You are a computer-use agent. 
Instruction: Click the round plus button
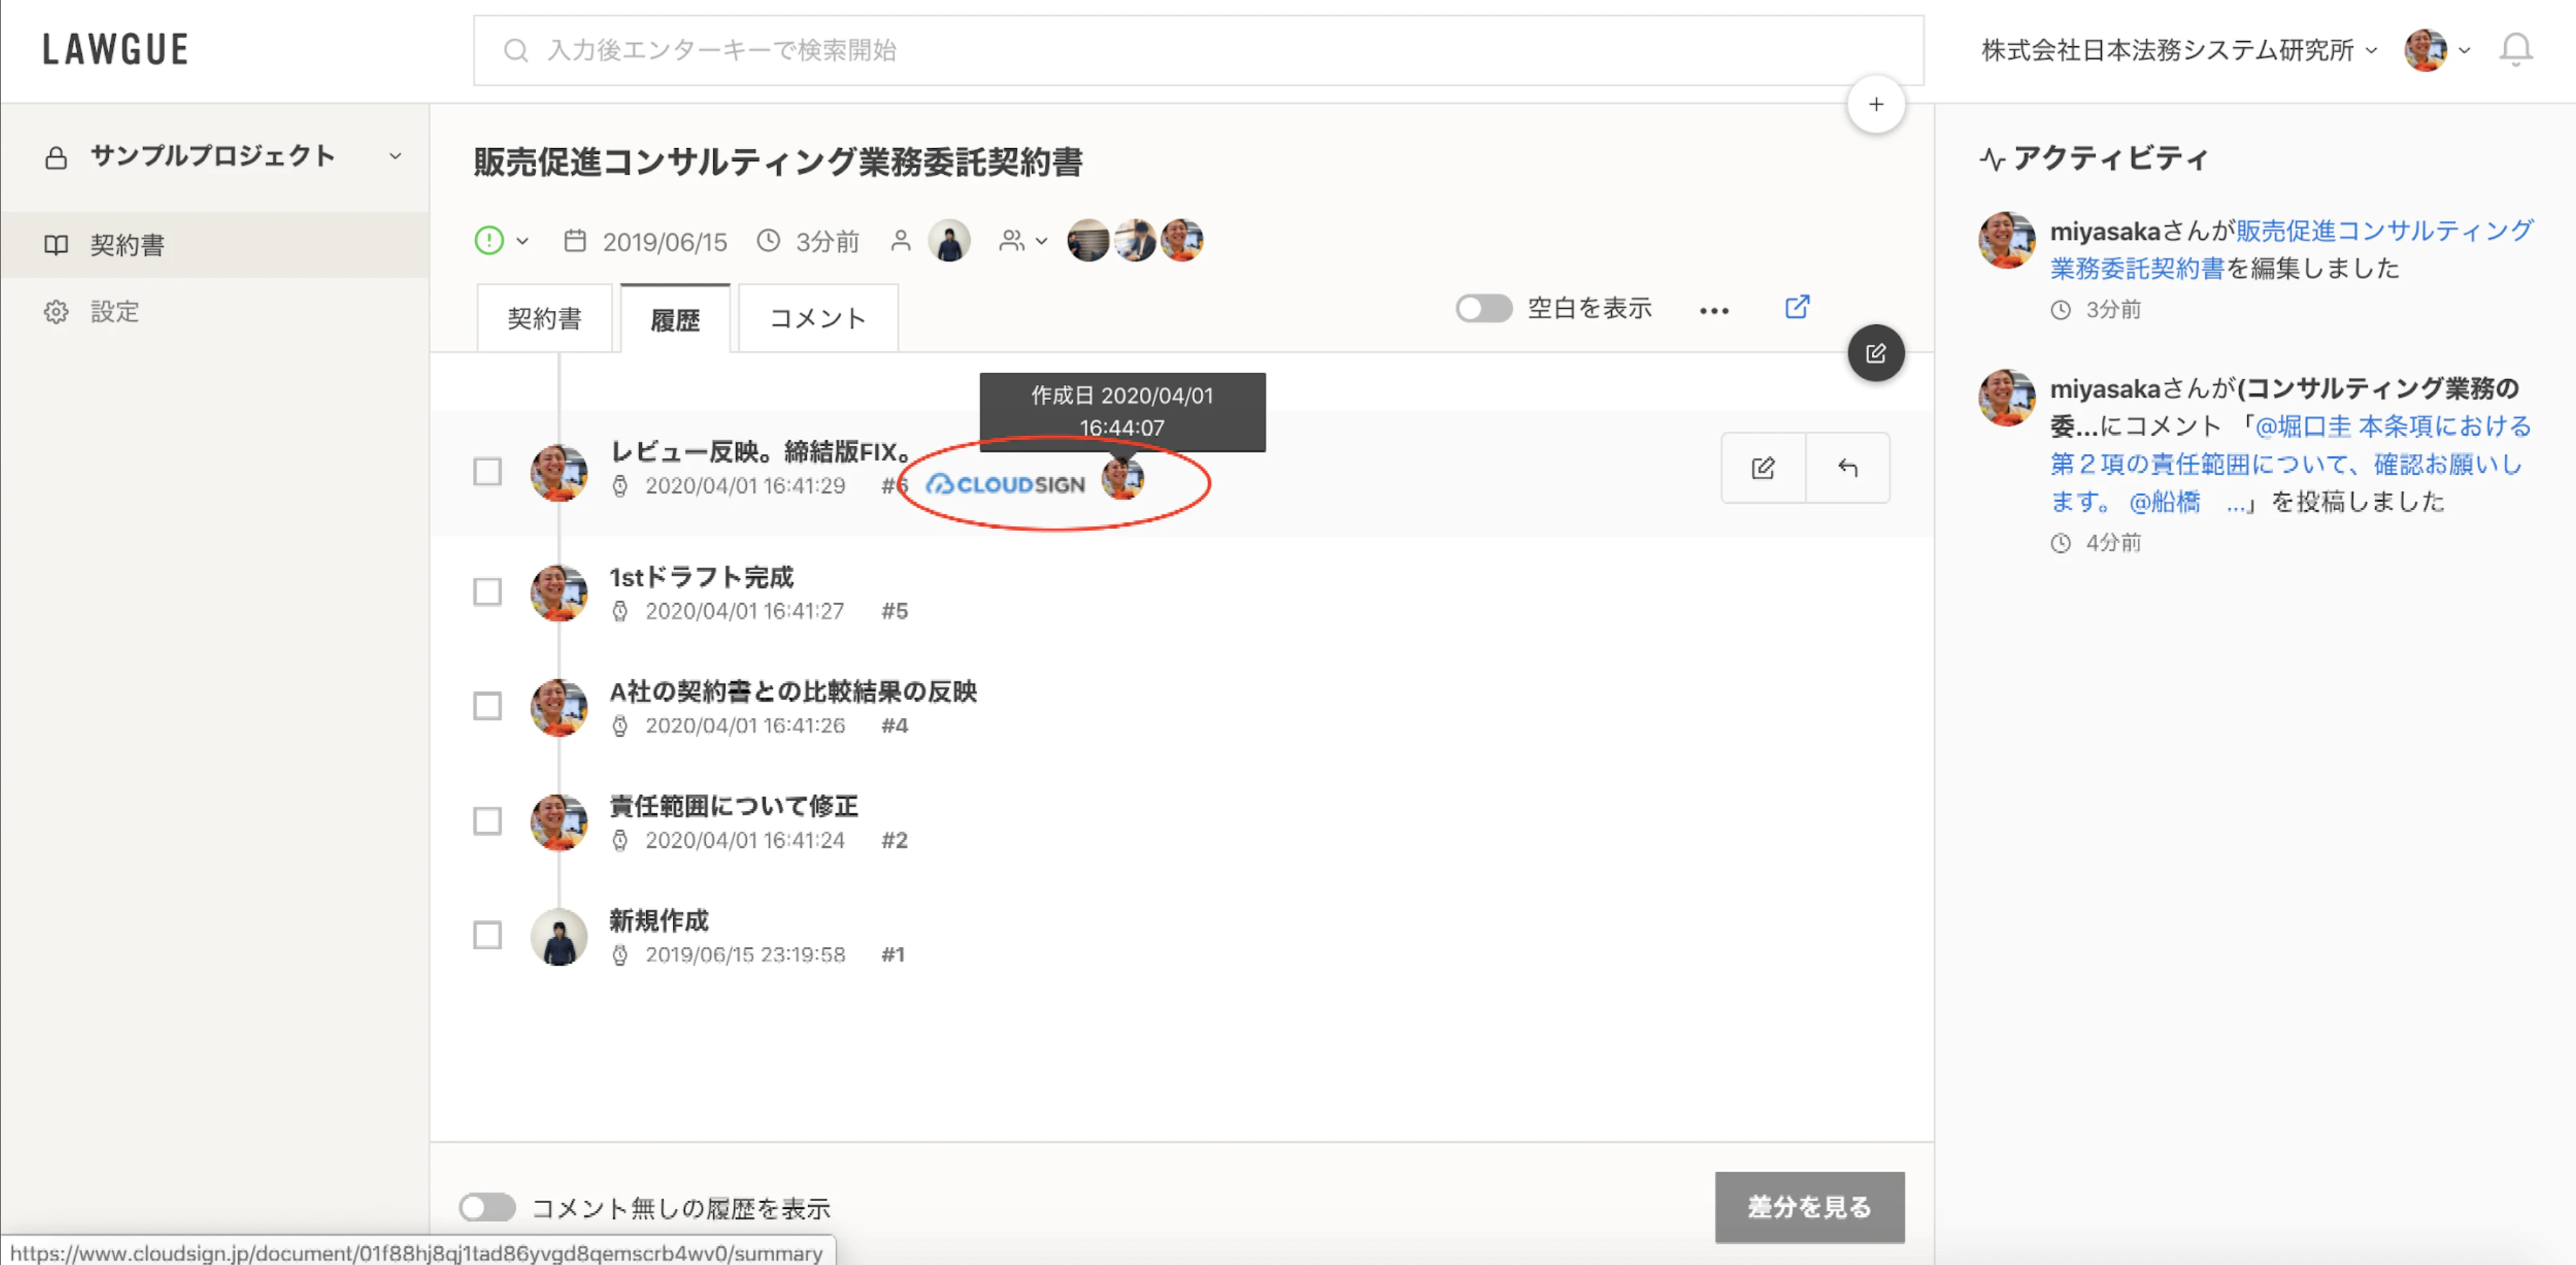coord(1875,105)
